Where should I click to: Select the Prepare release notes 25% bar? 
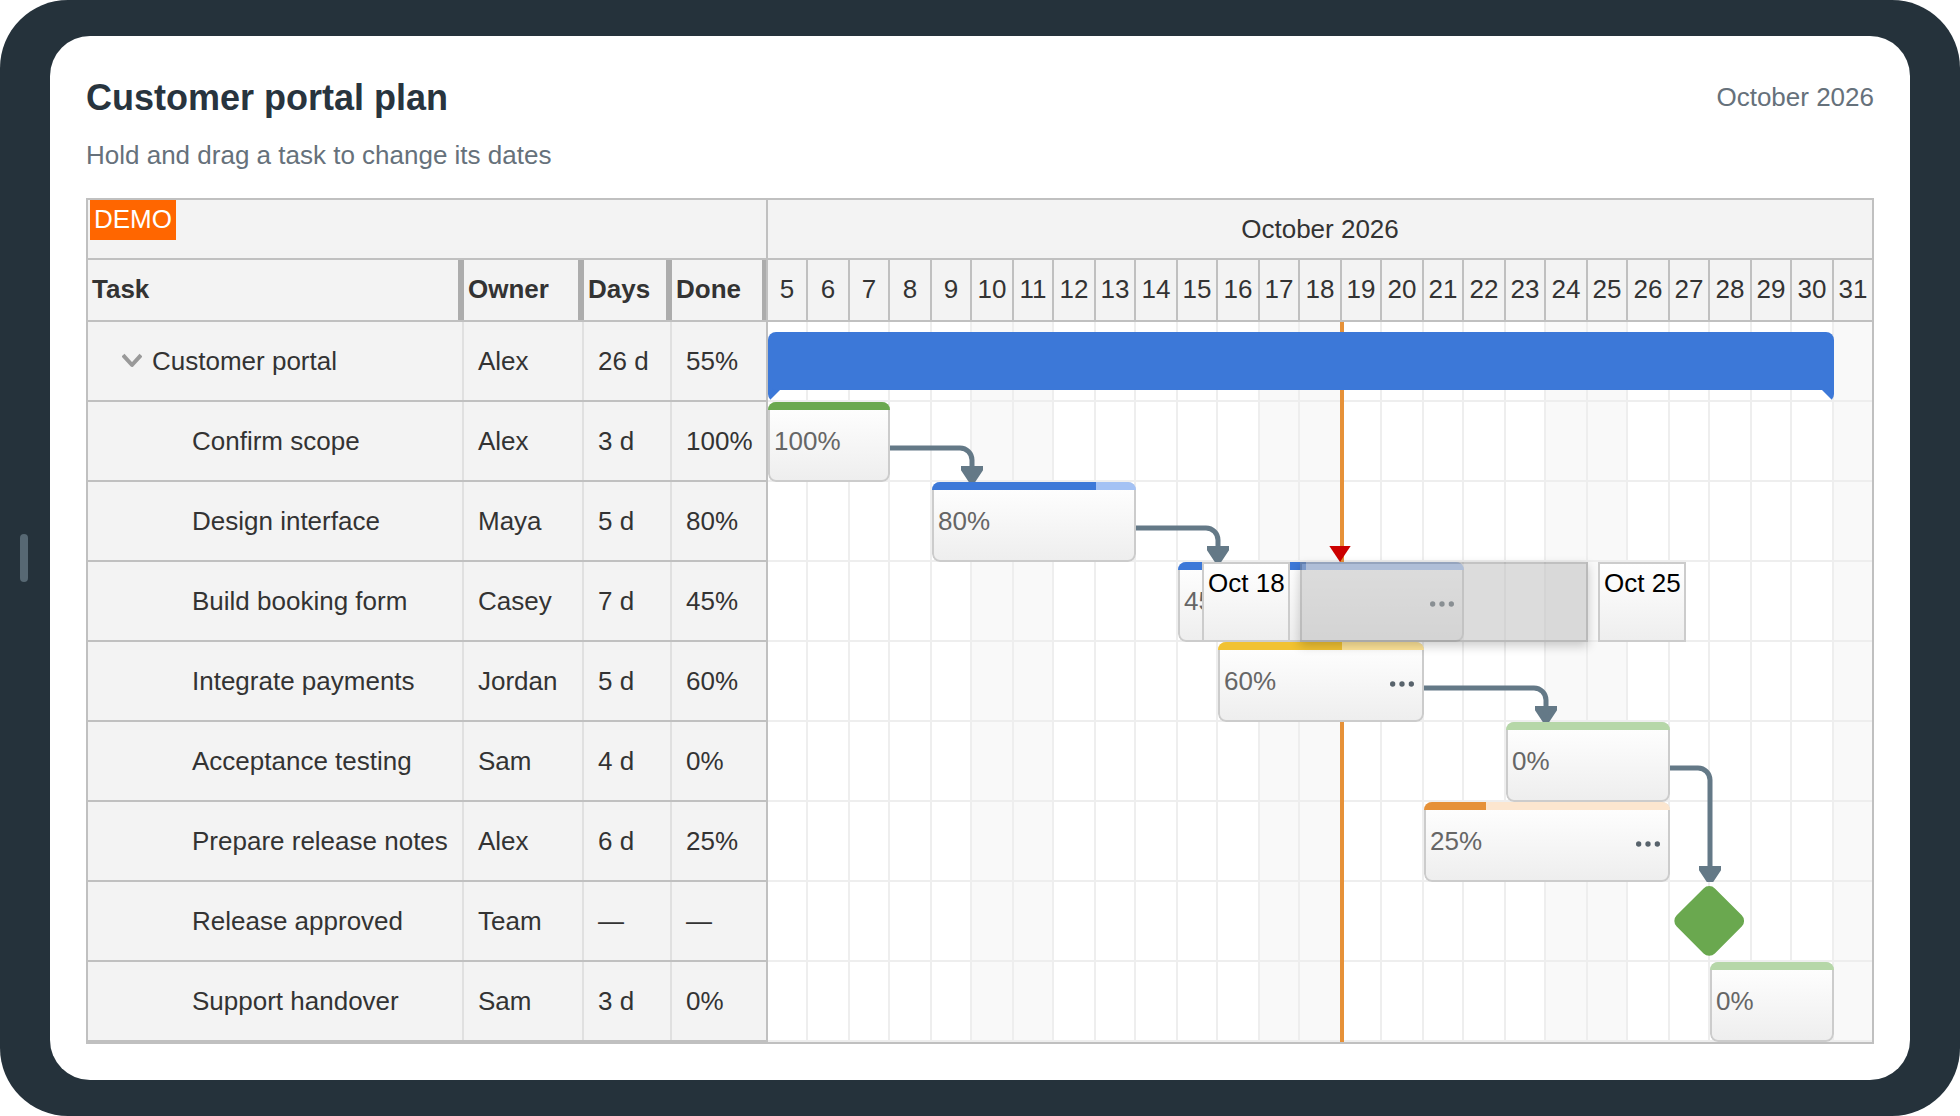point(1547,841)
